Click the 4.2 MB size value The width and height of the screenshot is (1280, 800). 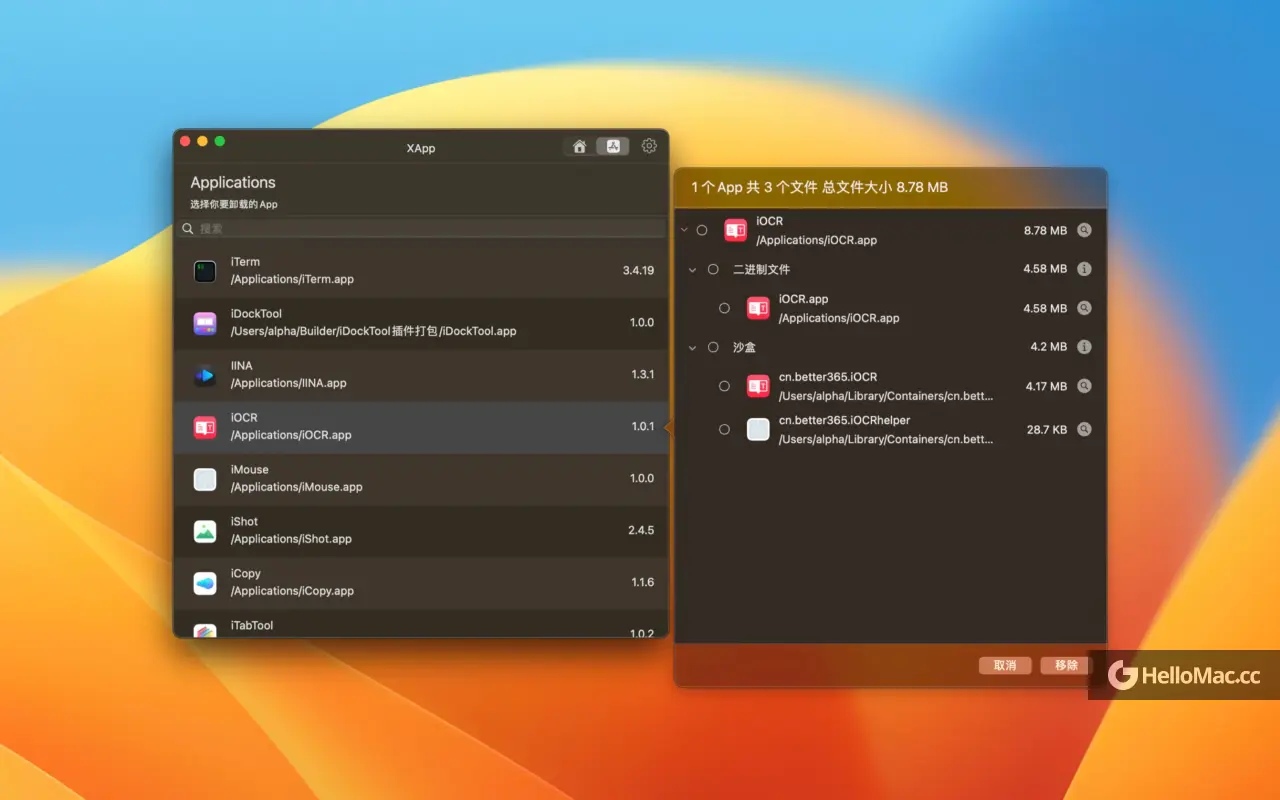pyautogui.click(x=1049, y=347)
